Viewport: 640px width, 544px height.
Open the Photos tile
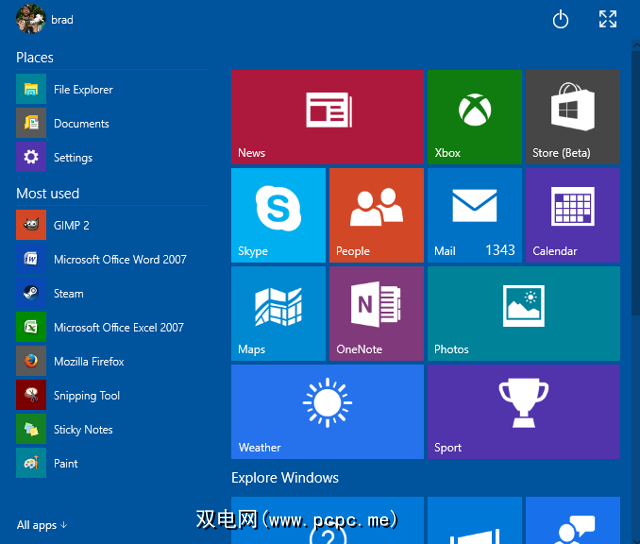click(x=524, y=313)
